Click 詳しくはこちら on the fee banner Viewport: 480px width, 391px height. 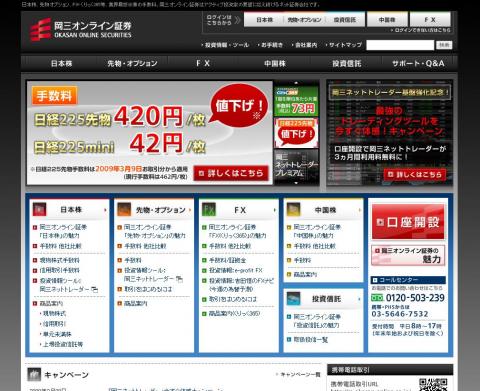coord(231,173)
